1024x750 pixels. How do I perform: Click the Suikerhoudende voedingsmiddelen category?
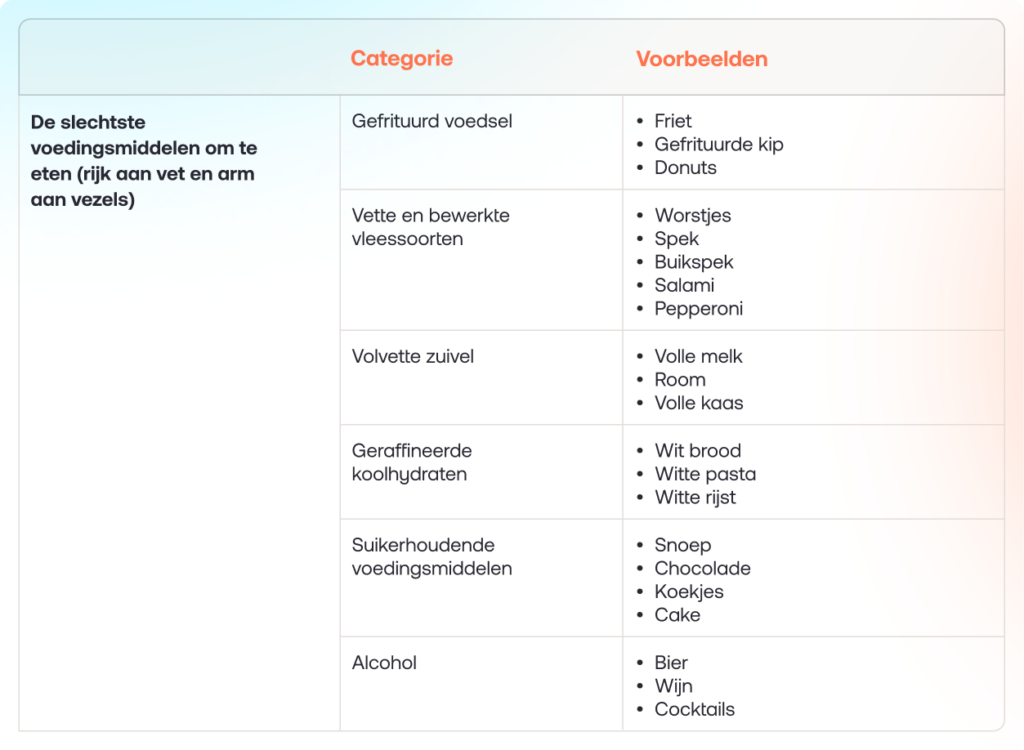click(x=432, y=557)
